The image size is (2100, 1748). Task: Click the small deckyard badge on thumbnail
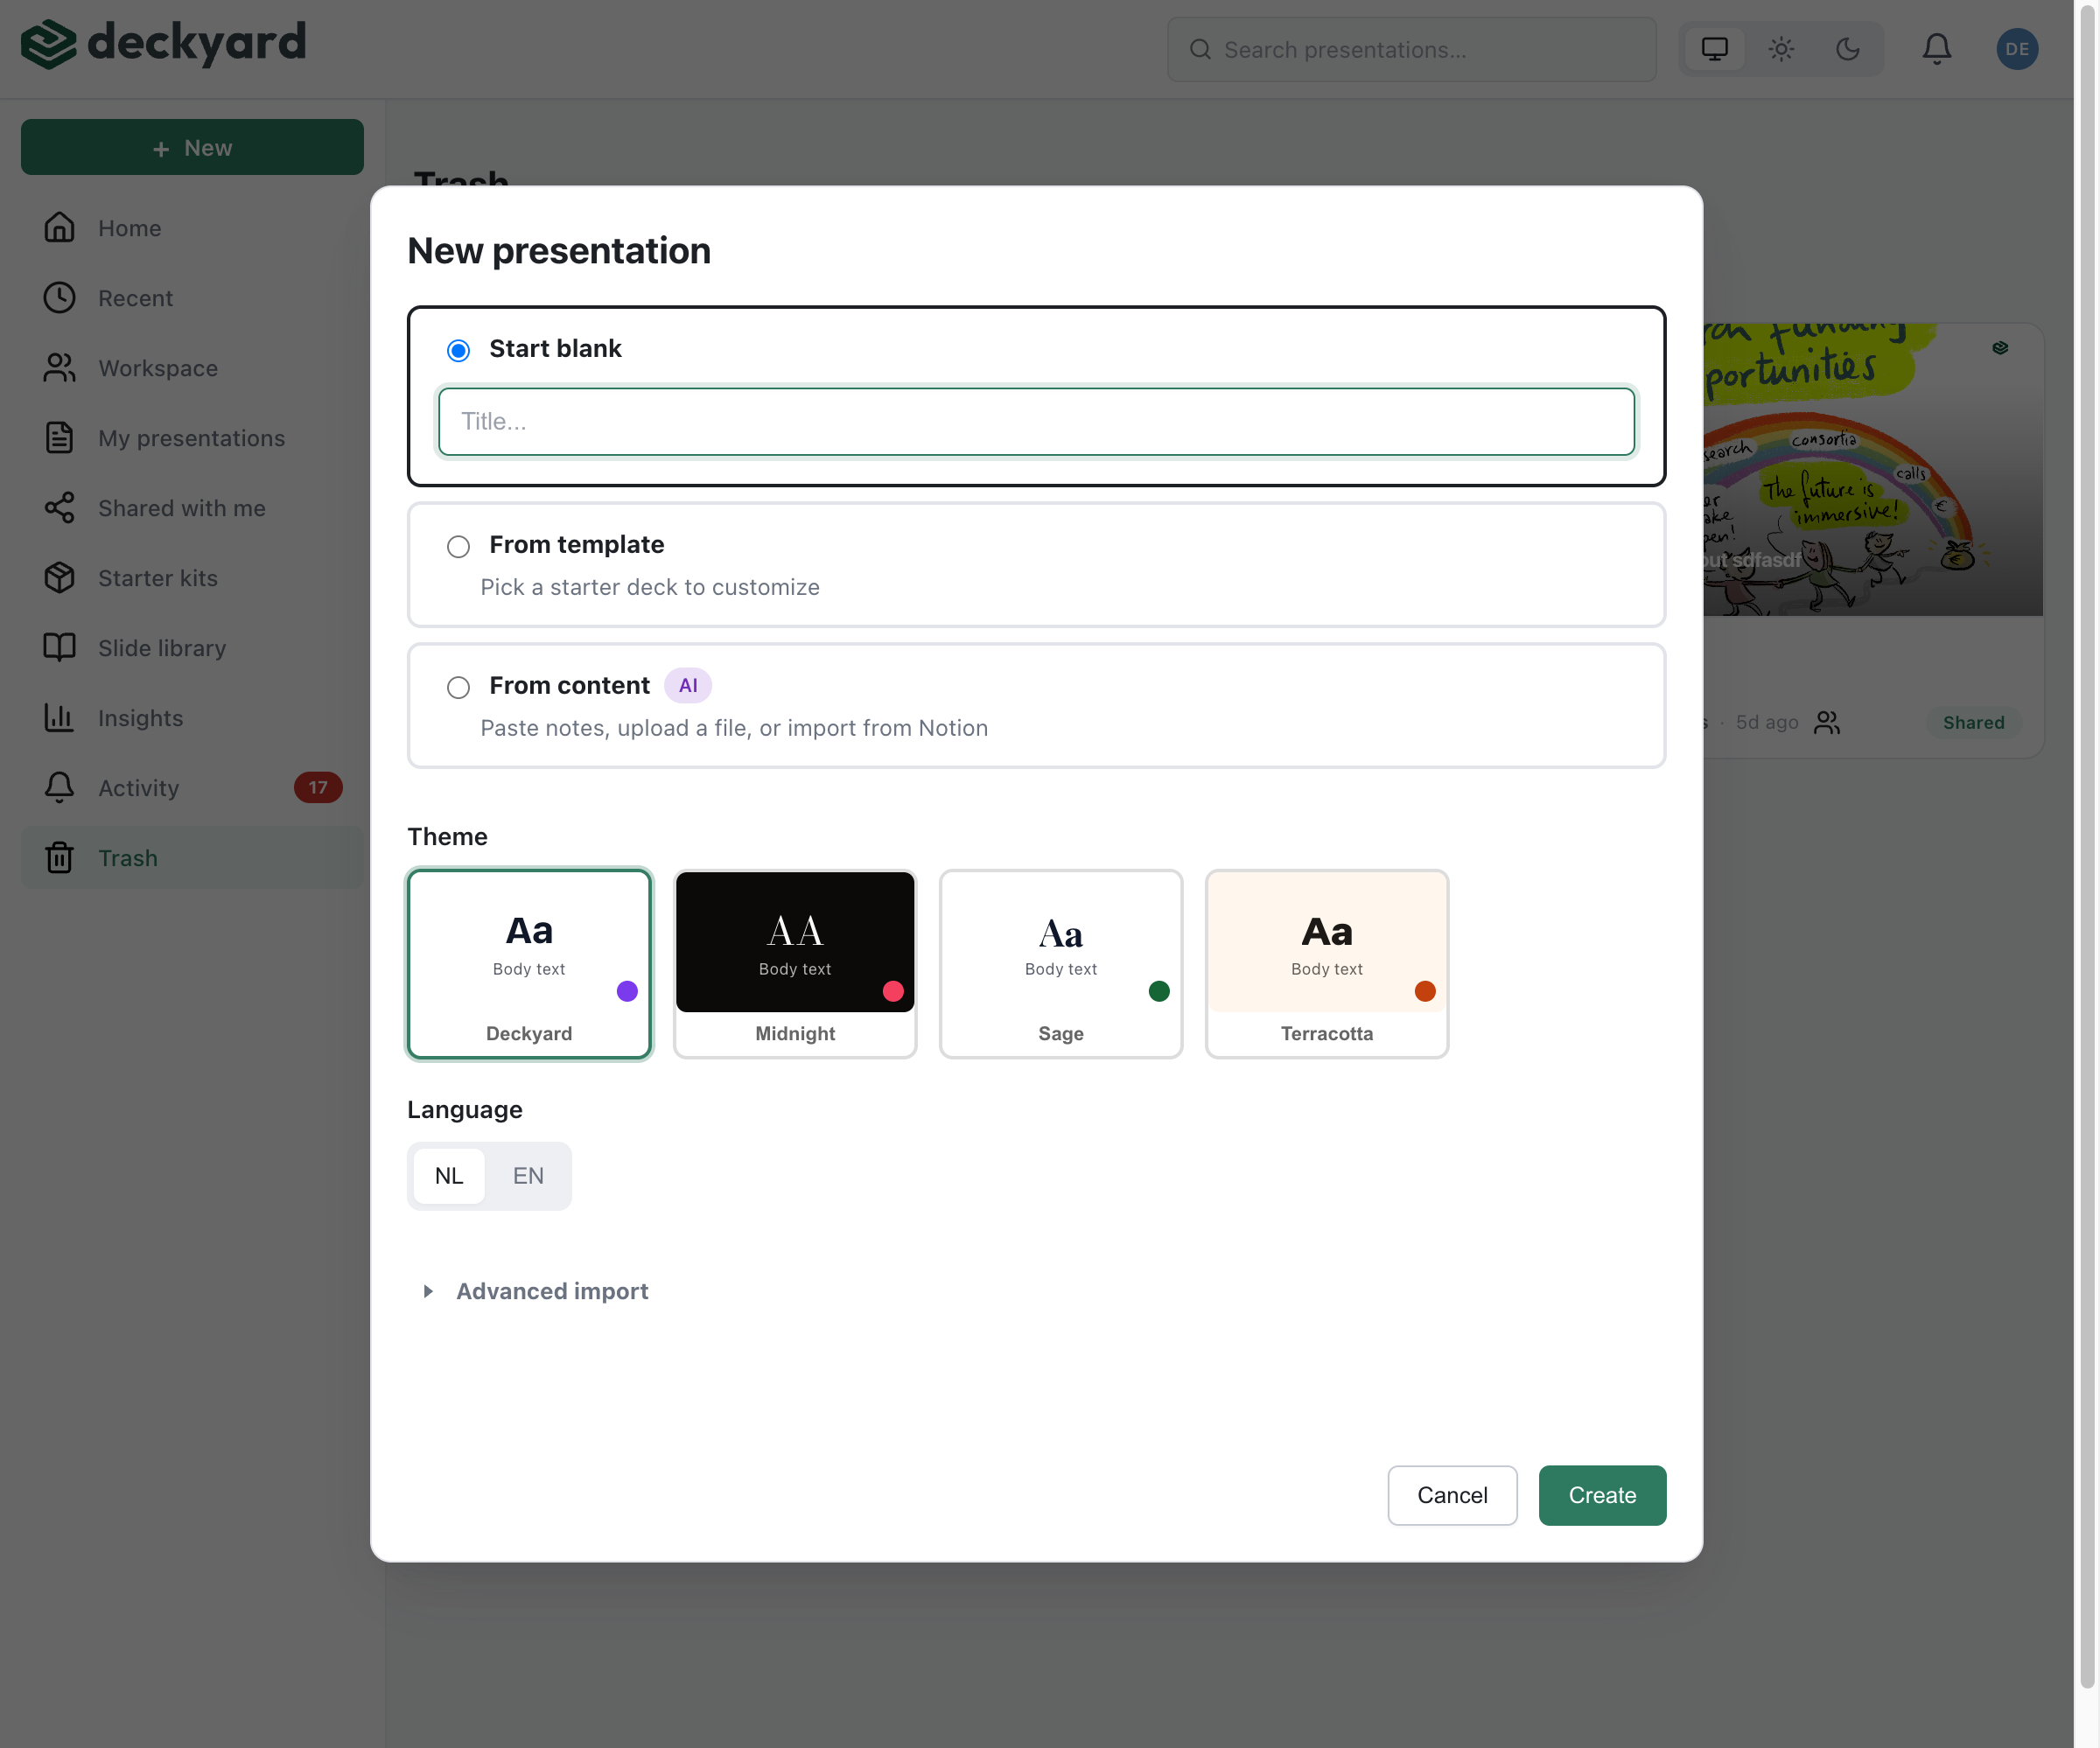2000,348
